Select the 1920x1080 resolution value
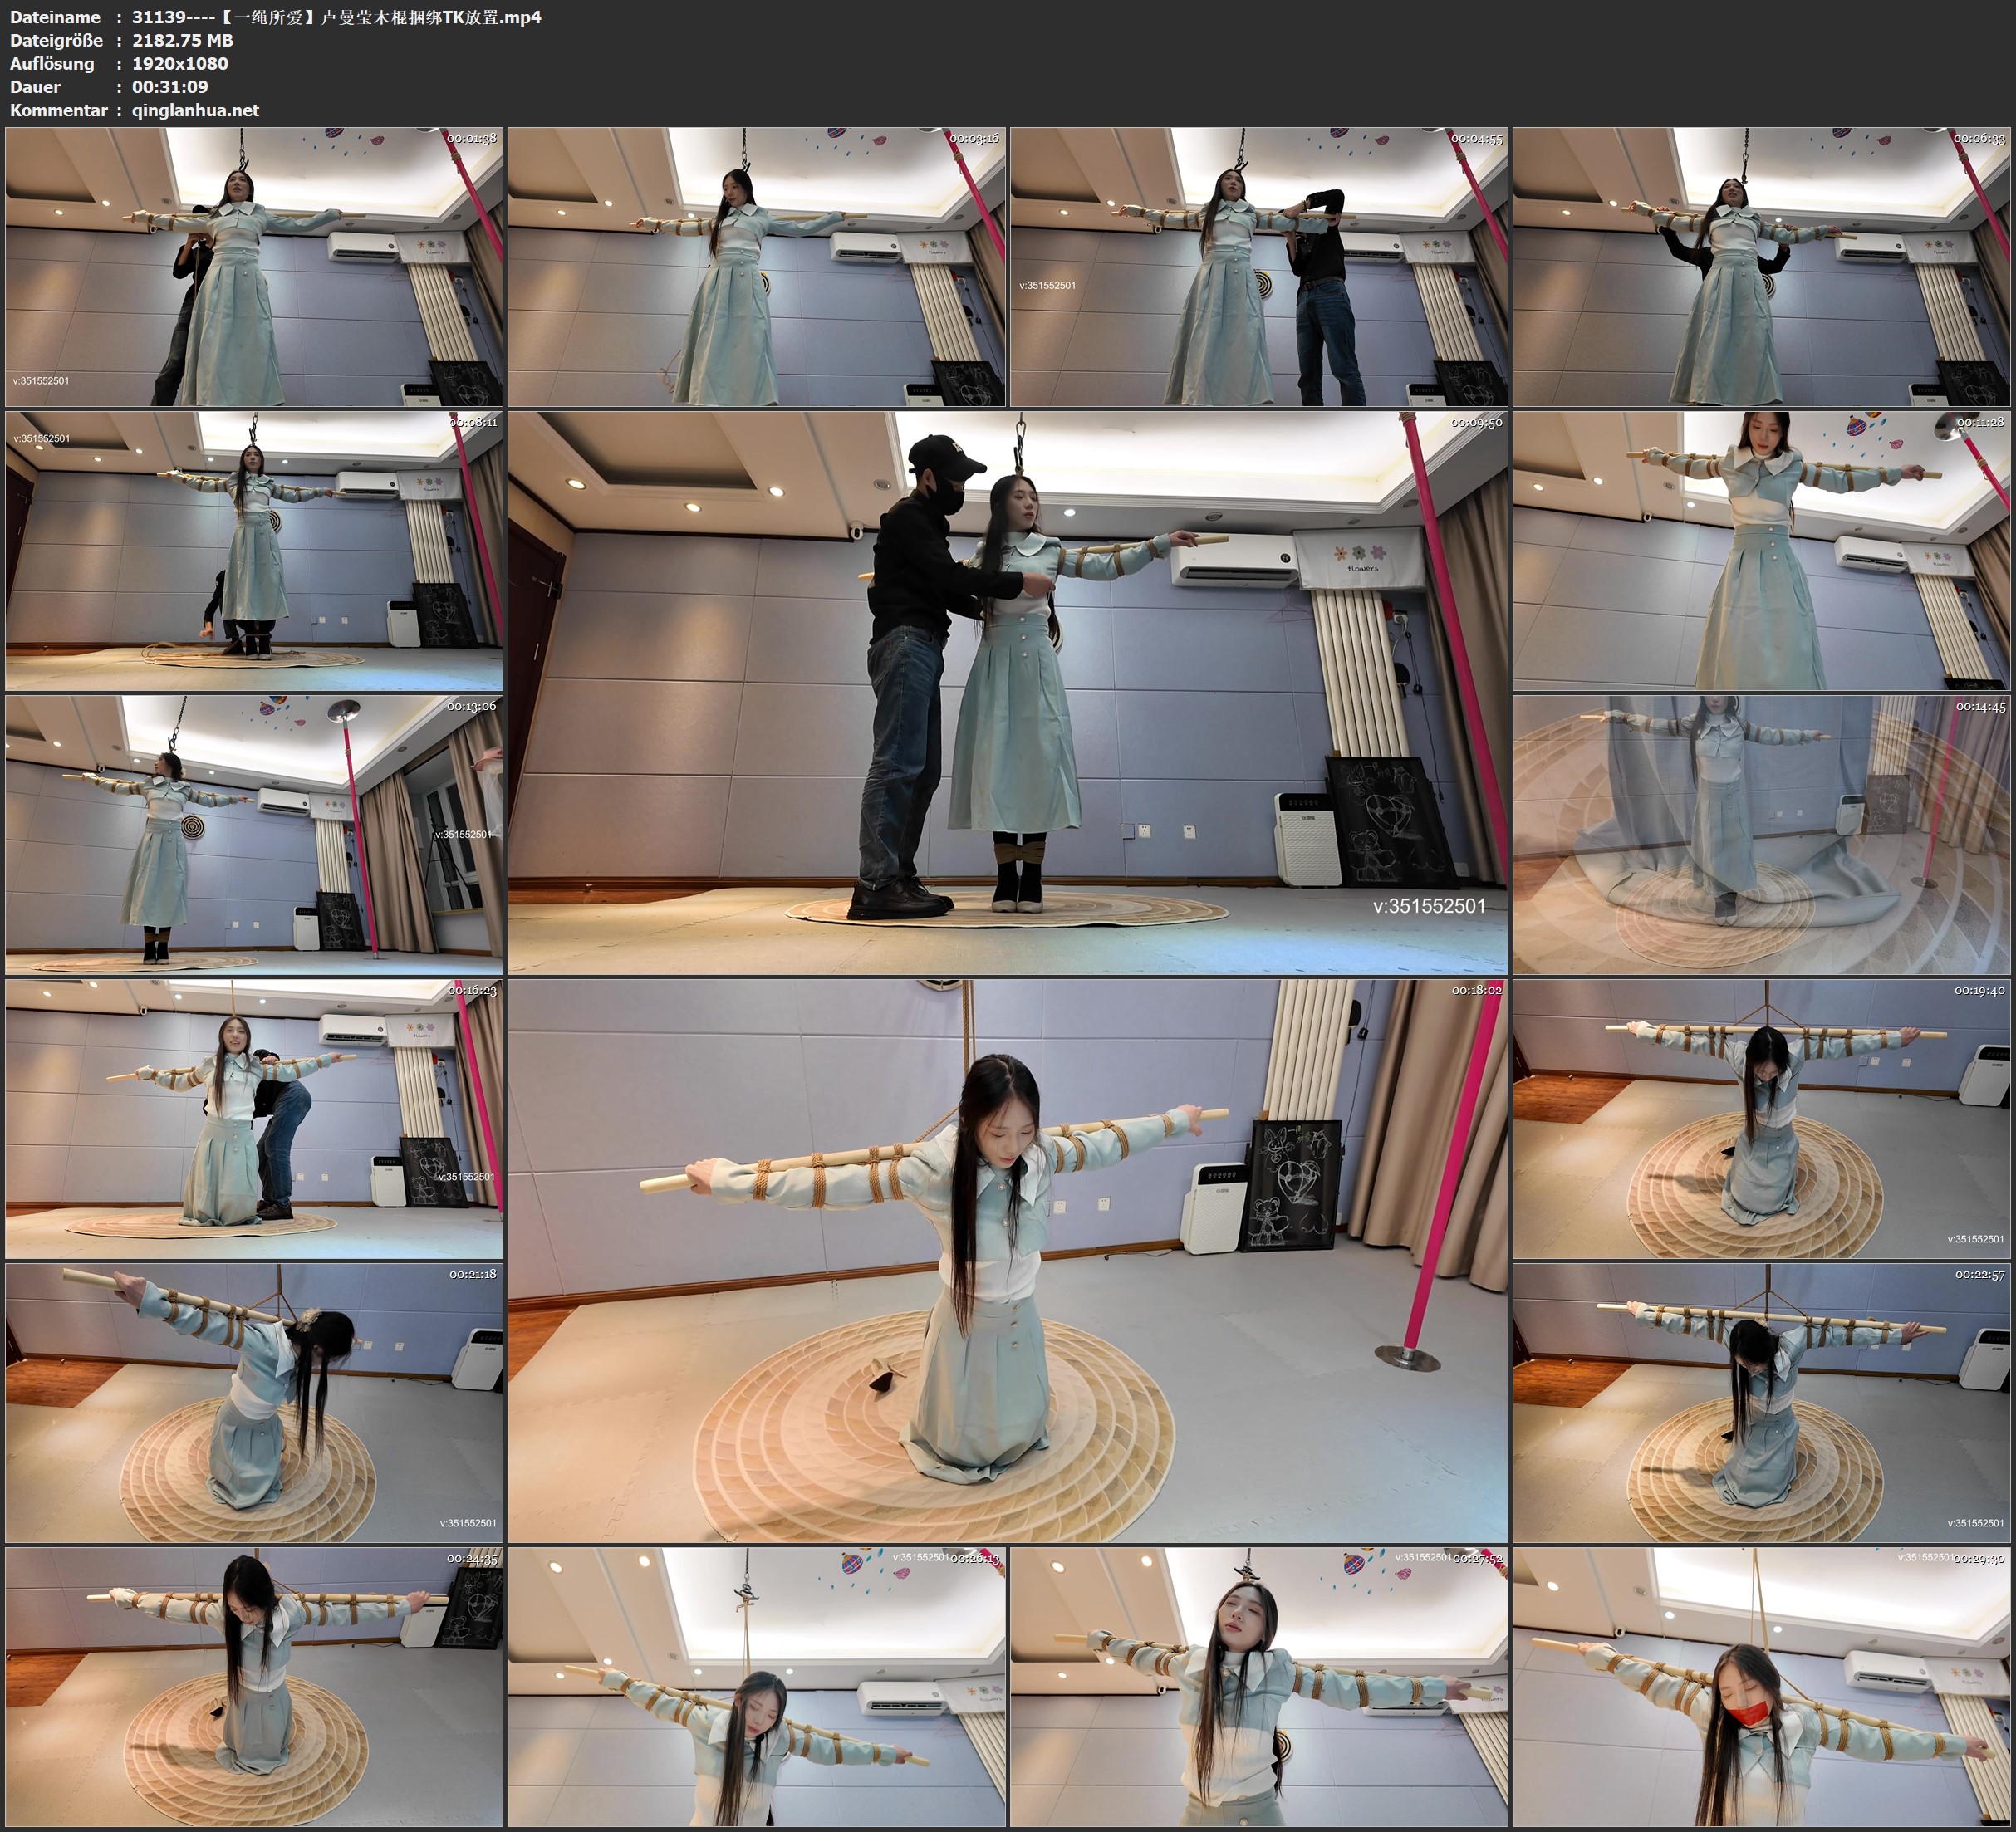 [180, 63]
